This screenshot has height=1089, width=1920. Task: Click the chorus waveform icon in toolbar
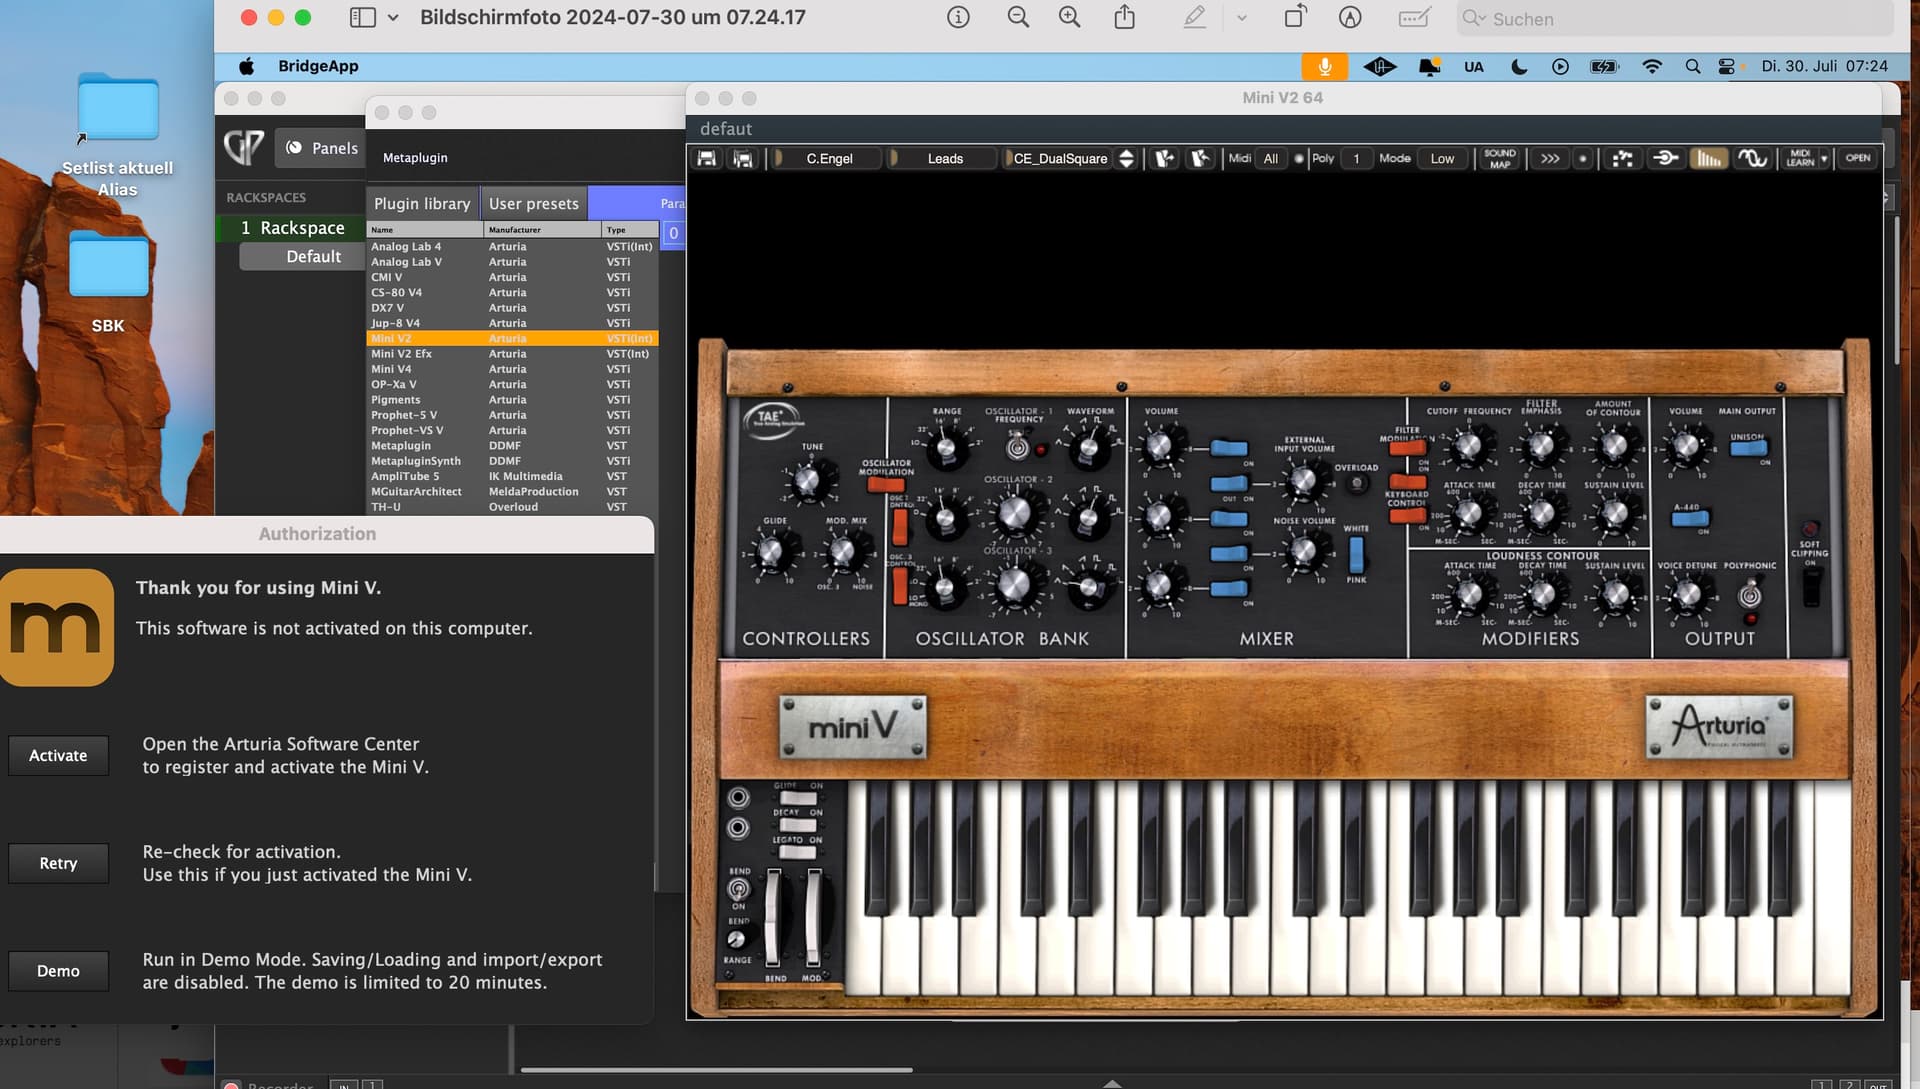coord(1752,158)
